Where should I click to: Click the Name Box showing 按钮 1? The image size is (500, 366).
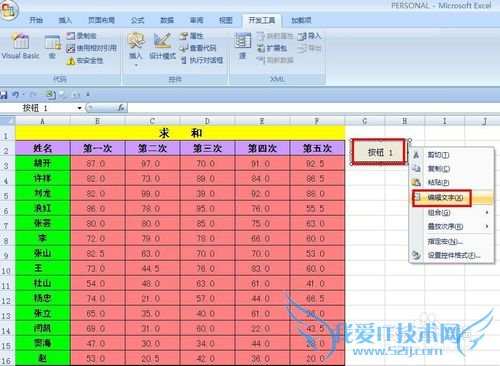(x=39, y=108)
